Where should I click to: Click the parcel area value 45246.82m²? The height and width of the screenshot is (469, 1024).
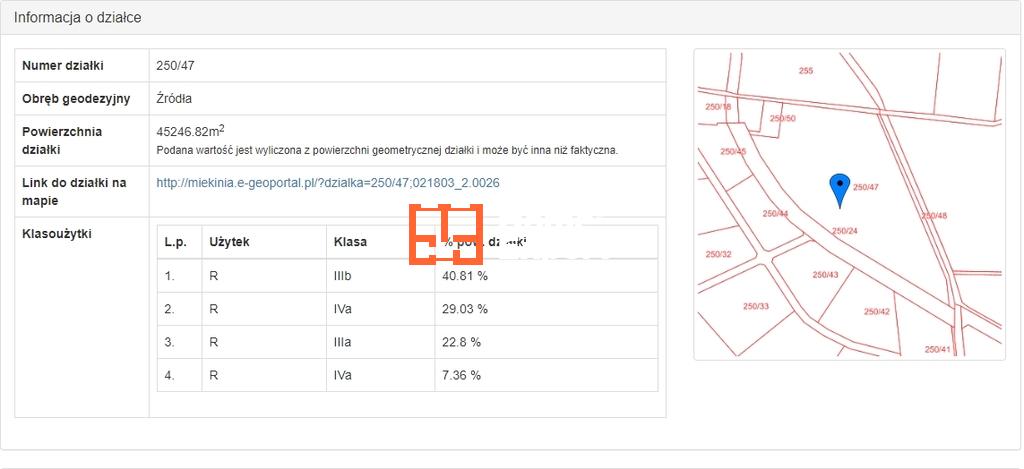190,131
